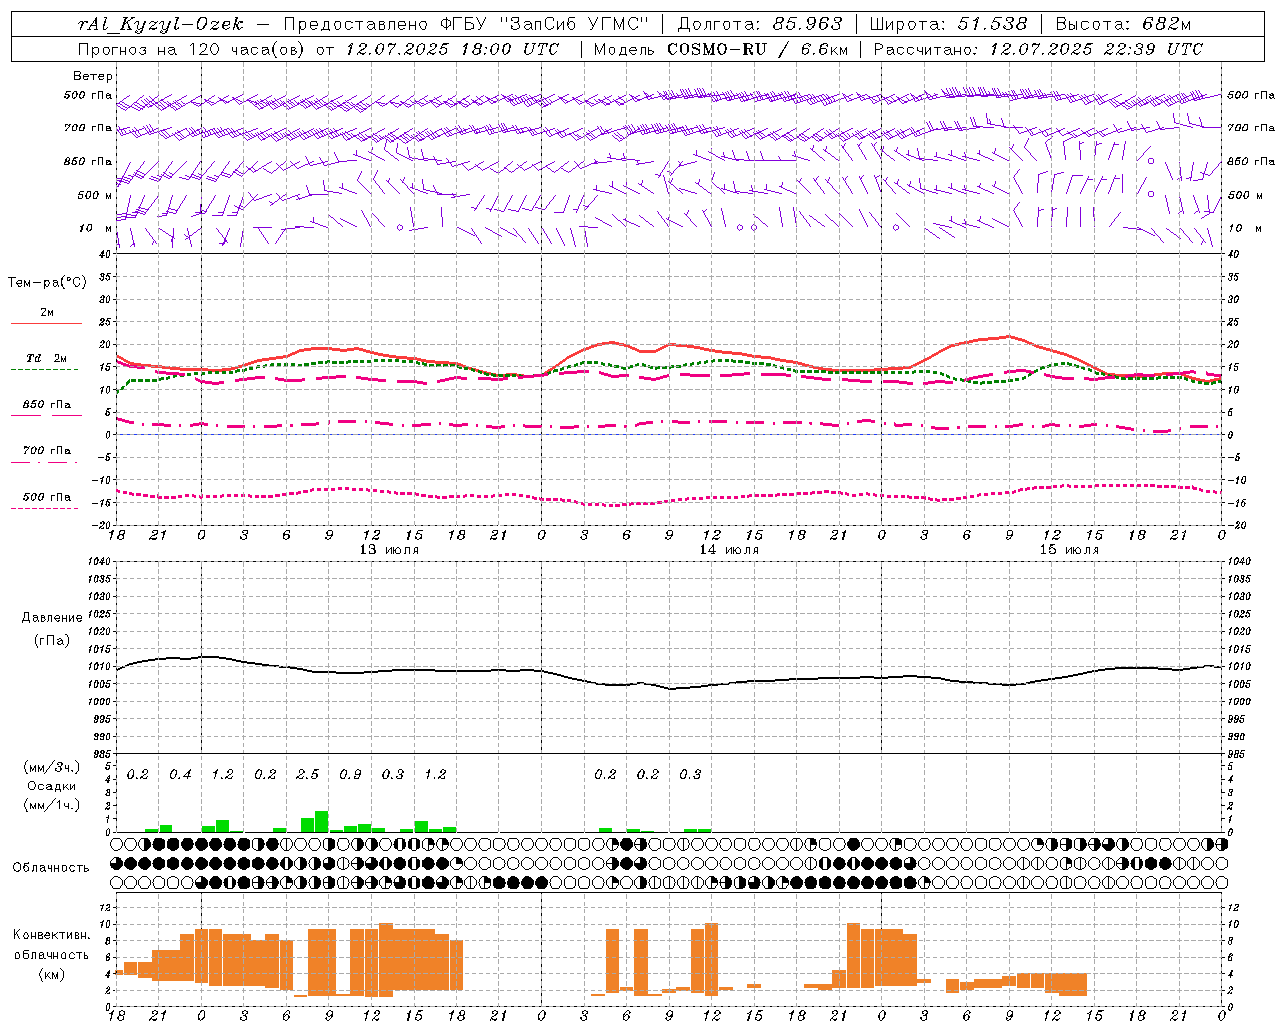Click the tallest green precipitation bar
1280x1024 pixels.
[x=322, y=822]
